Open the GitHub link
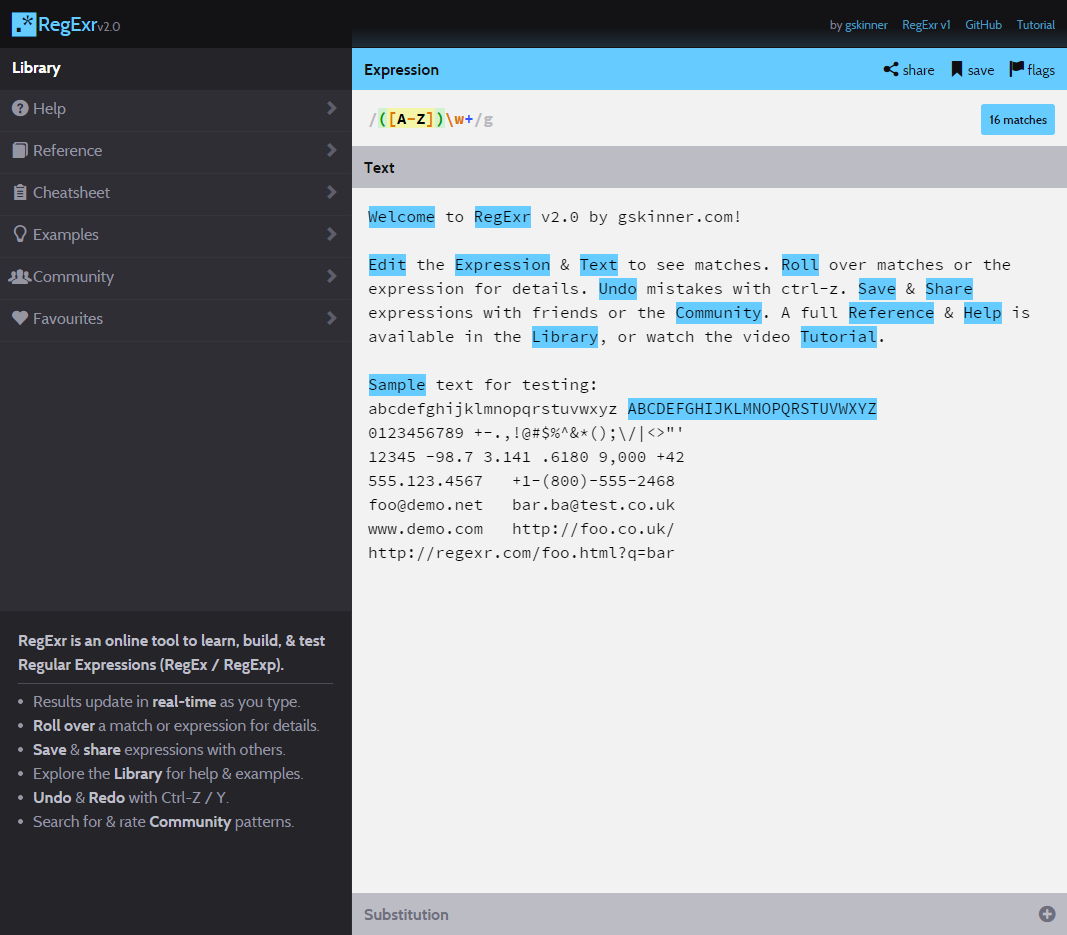 (983, 24)
